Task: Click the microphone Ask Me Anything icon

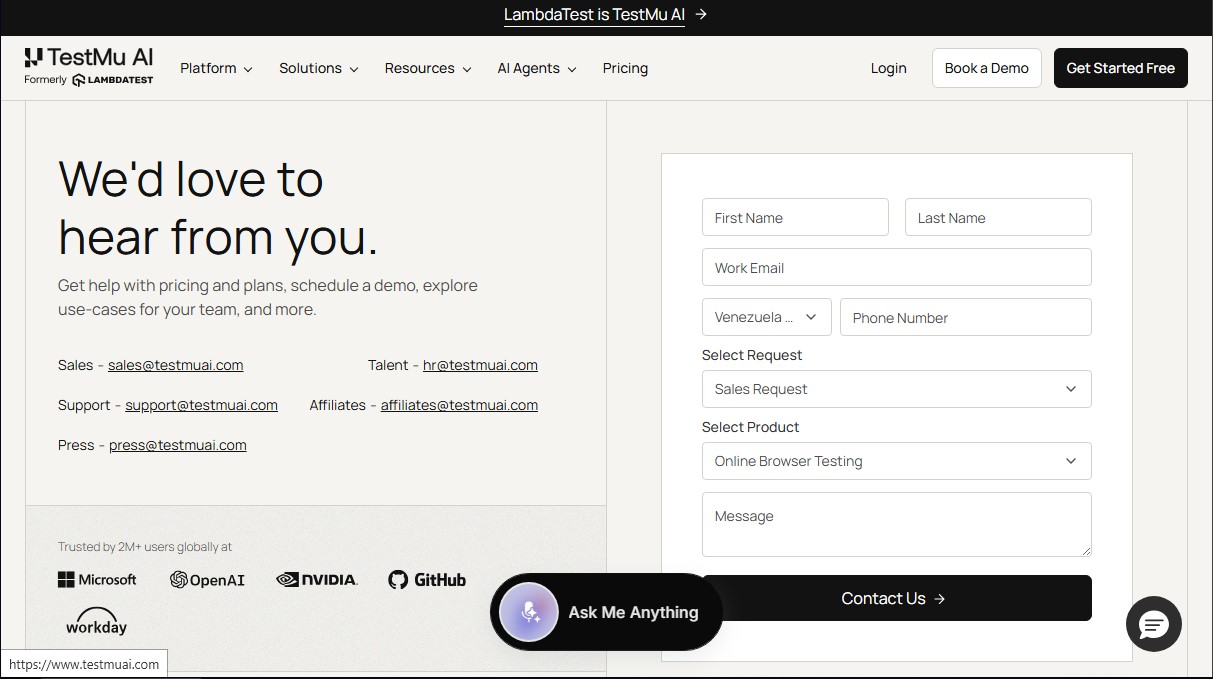Action: pyautogui.click(x=528, y=612)
